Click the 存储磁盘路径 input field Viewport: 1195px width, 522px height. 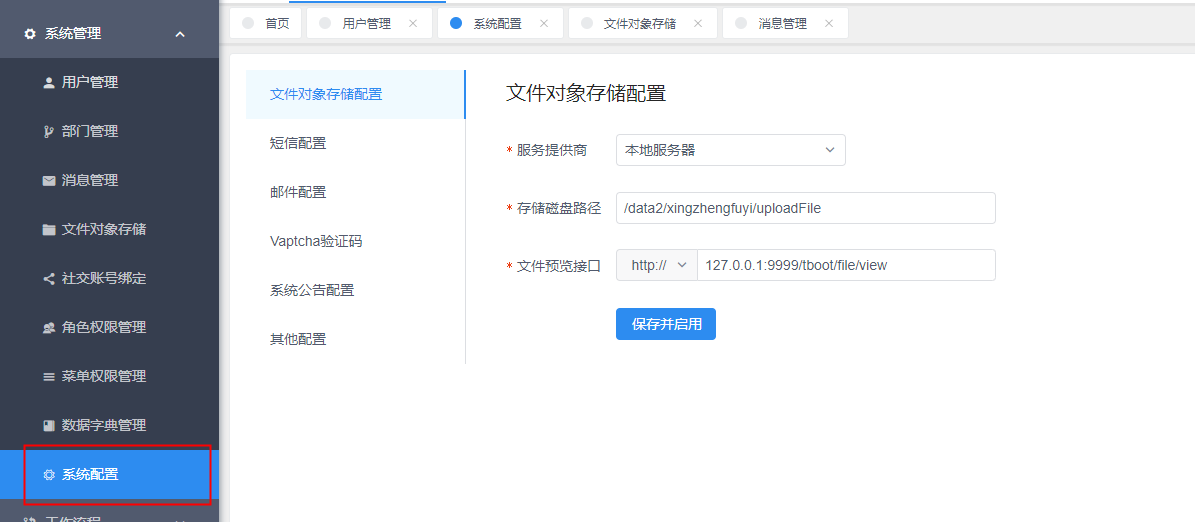[806, 208]
